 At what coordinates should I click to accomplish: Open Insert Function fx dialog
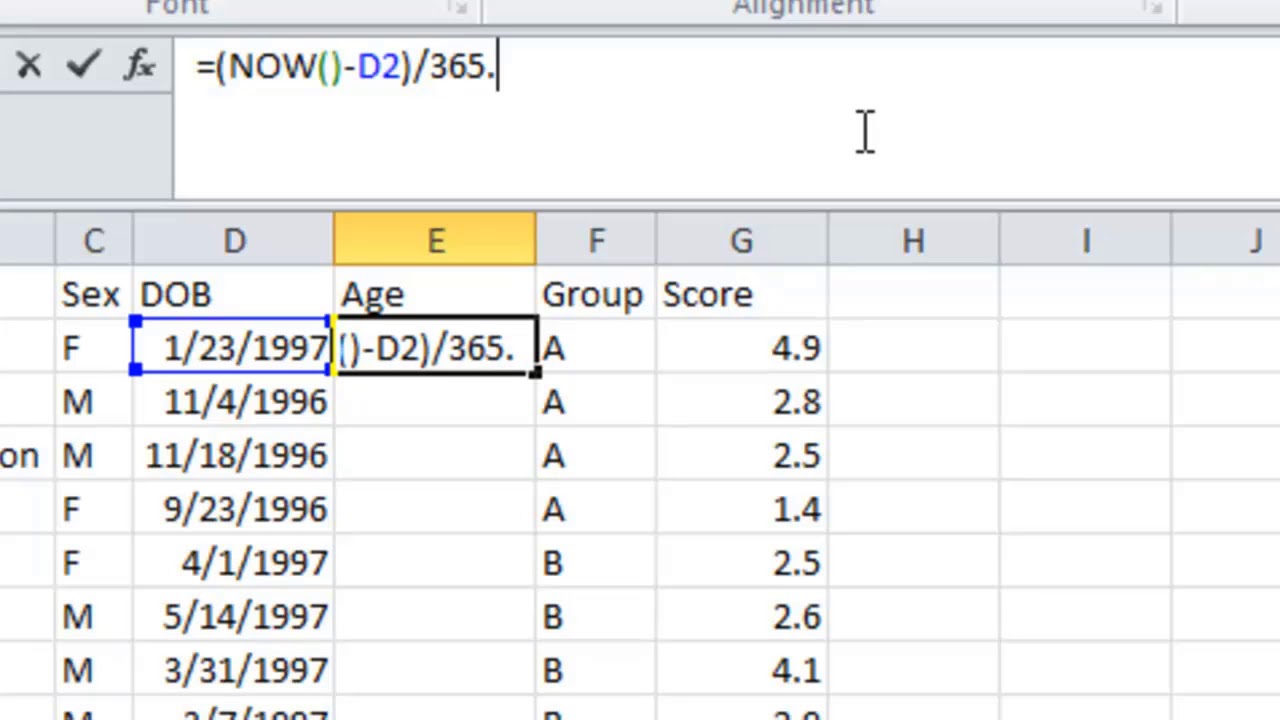tap(139, 66)
